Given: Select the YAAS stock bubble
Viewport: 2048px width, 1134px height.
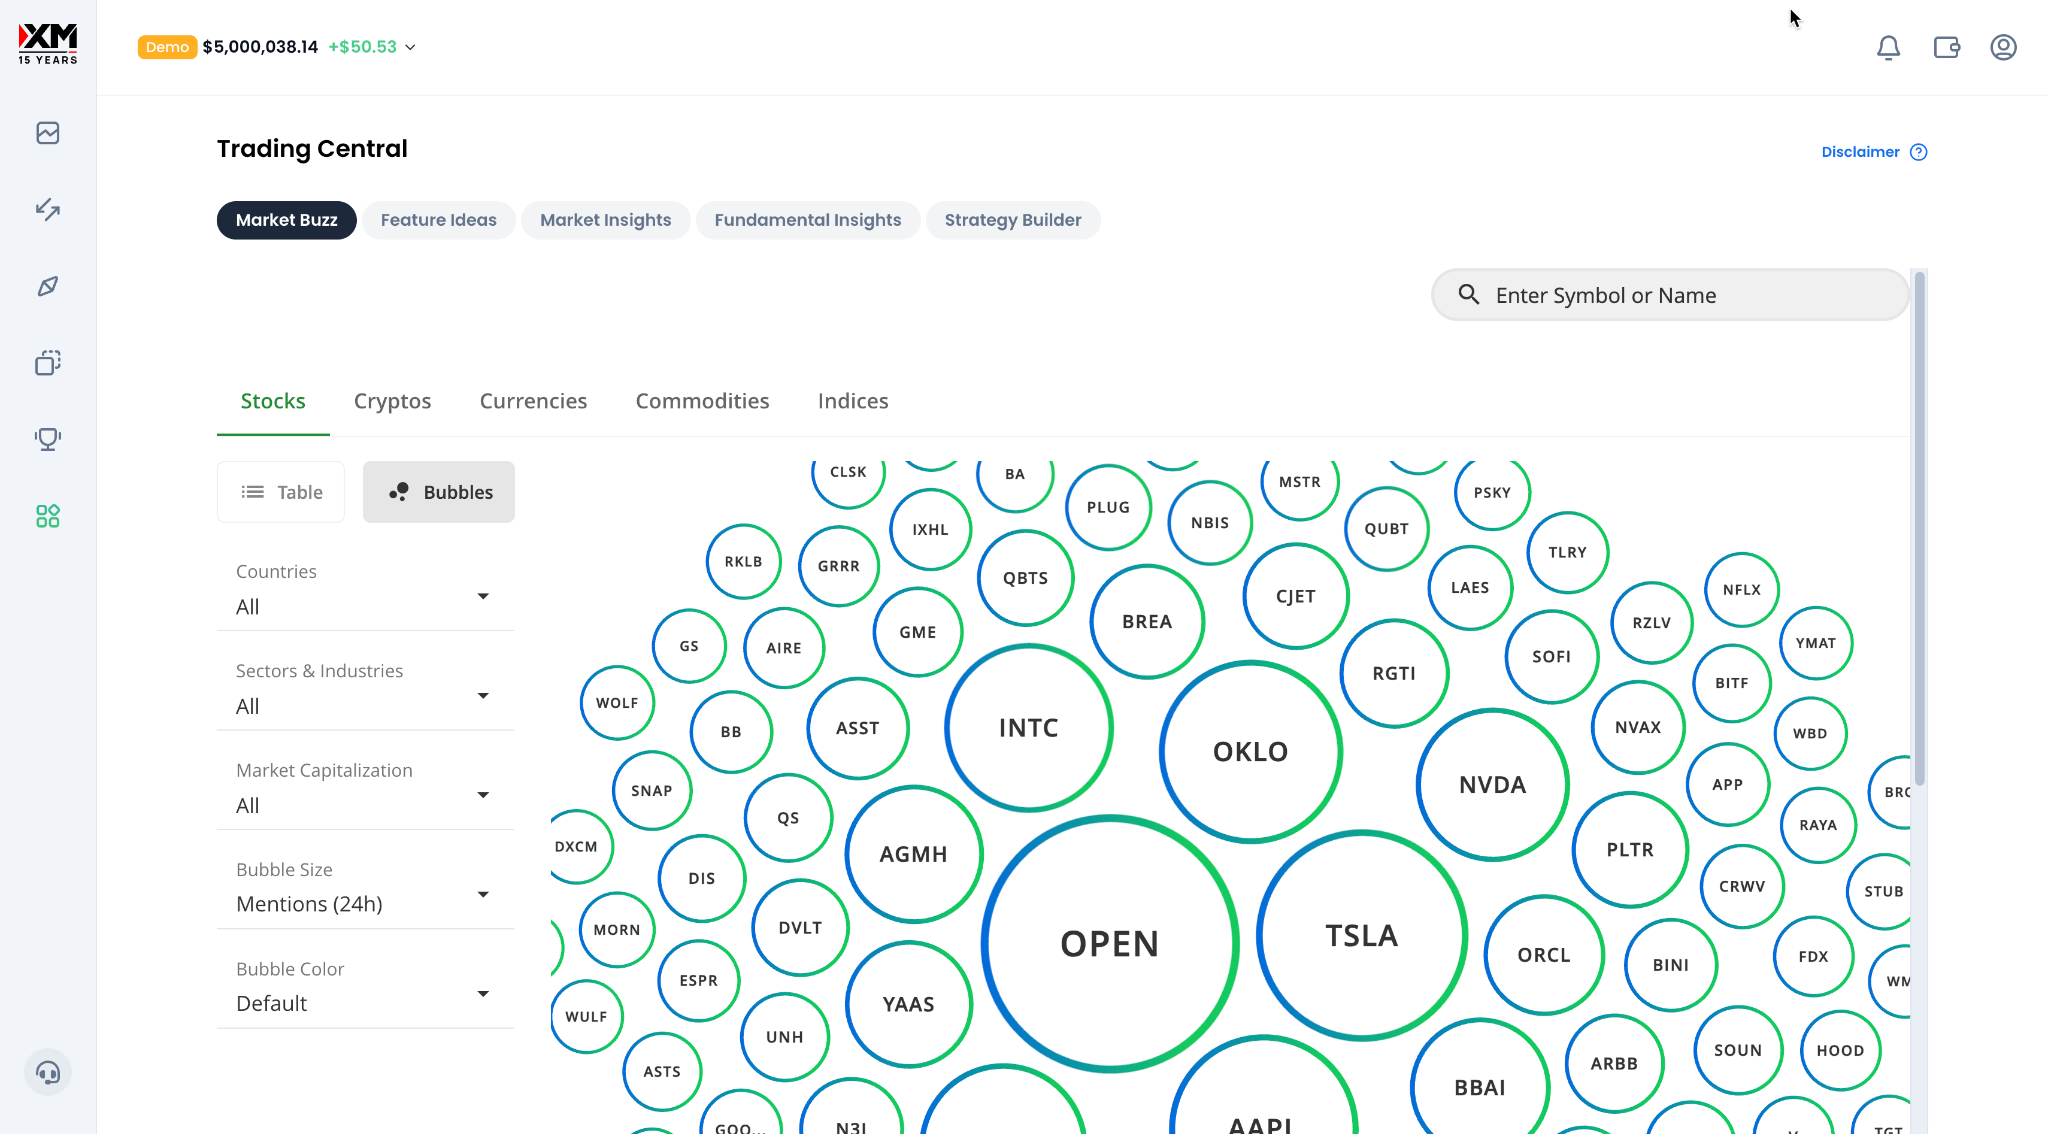Looking at the screenshot, I should click(x=909, y=1004).
